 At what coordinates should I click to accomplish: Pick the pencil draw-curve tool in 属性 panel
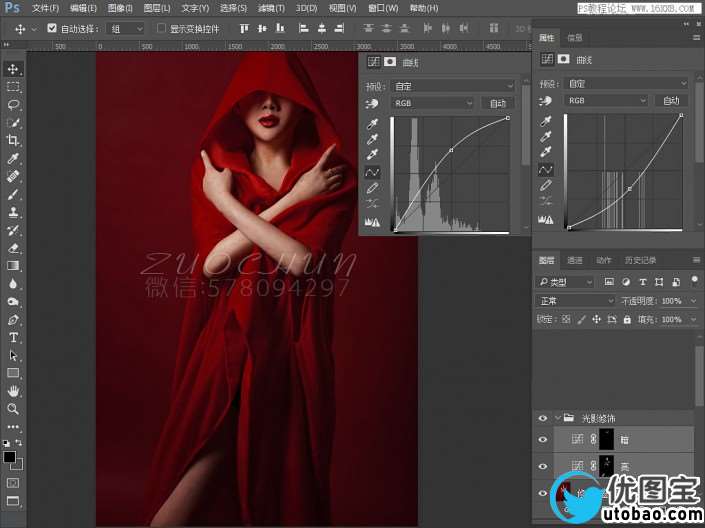tap(546, 185)
